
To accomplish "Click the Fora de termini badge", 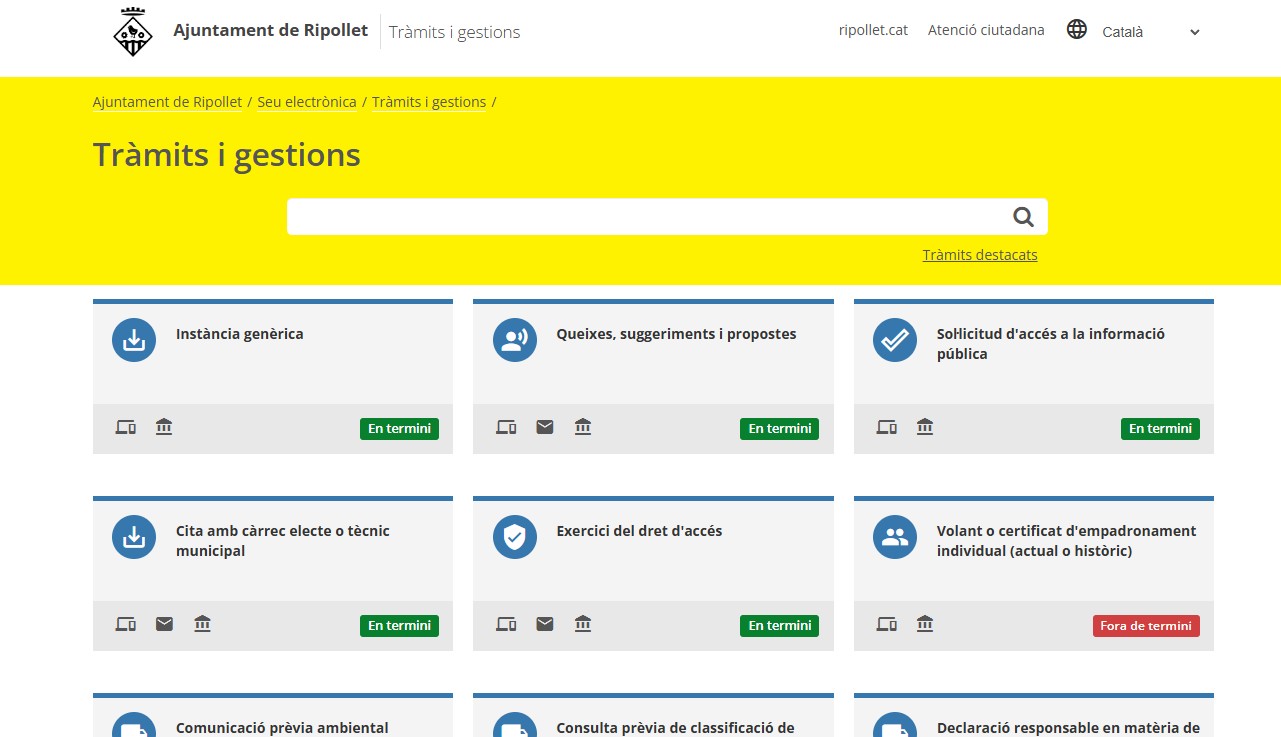I will [1146, 626].
